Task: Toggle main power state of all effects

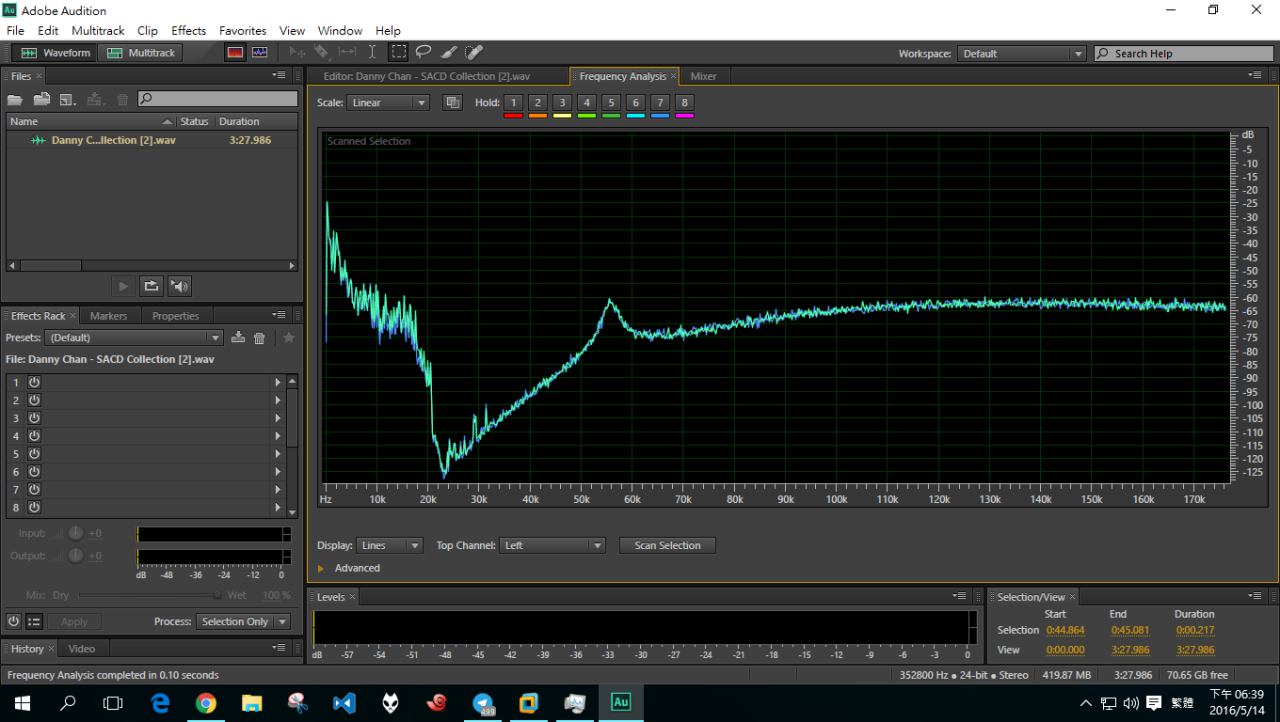Action: pos(14,621)
